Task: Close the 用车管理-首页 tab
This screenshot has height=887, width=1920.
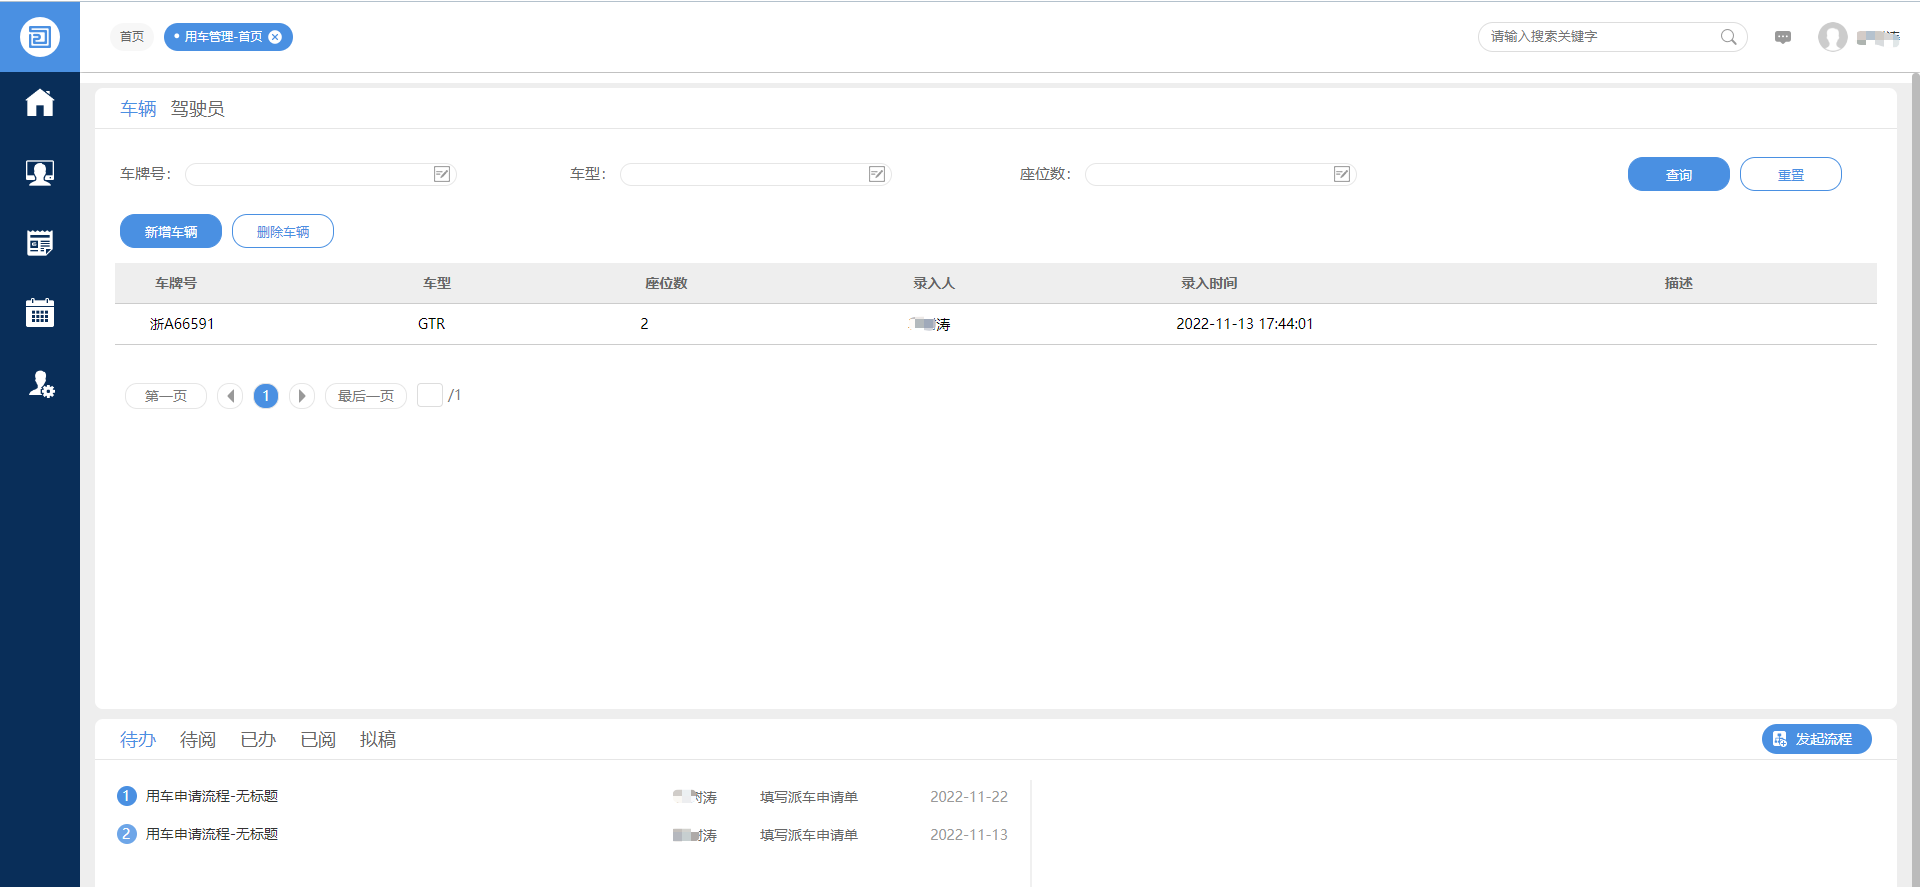Action: tap(275, 37)
